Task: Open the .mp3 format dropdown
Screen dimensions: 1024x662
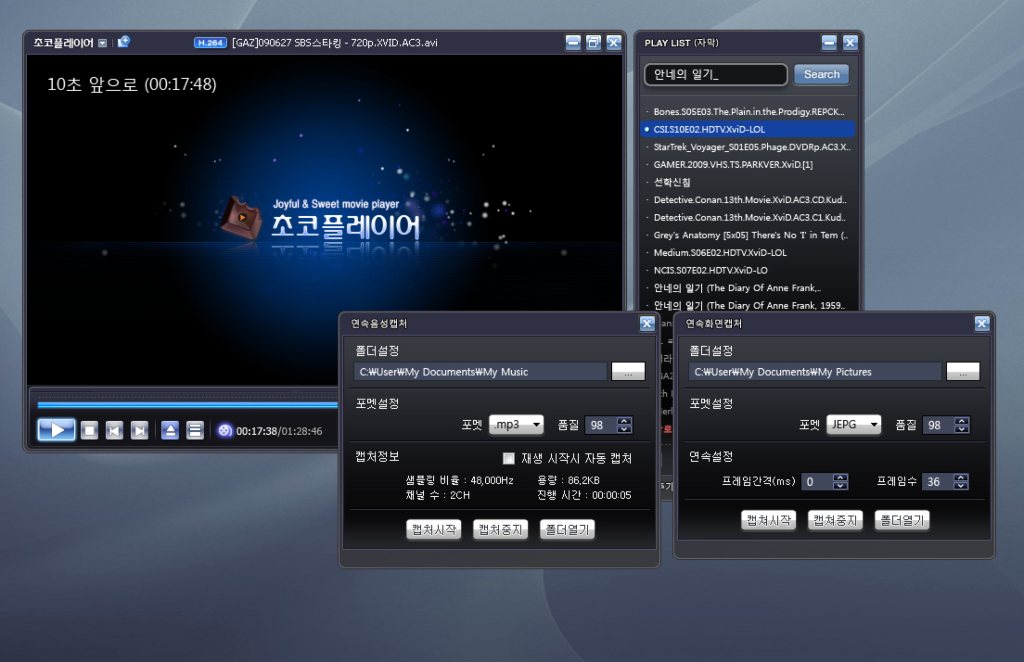Action: click(x=516, y=424)
